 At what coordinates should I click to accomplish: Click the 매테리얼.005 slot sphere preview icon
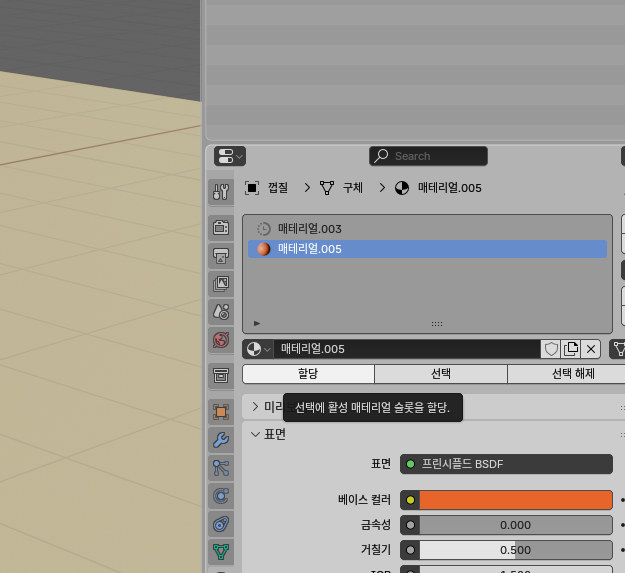coord(263,249)
